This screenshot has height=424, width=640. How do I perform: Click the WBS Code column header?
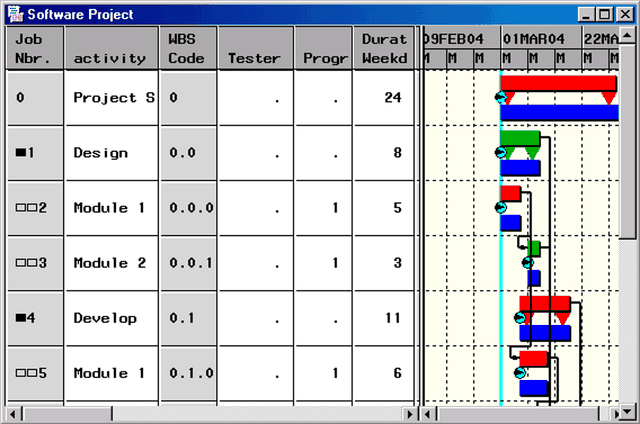point(187,48)
